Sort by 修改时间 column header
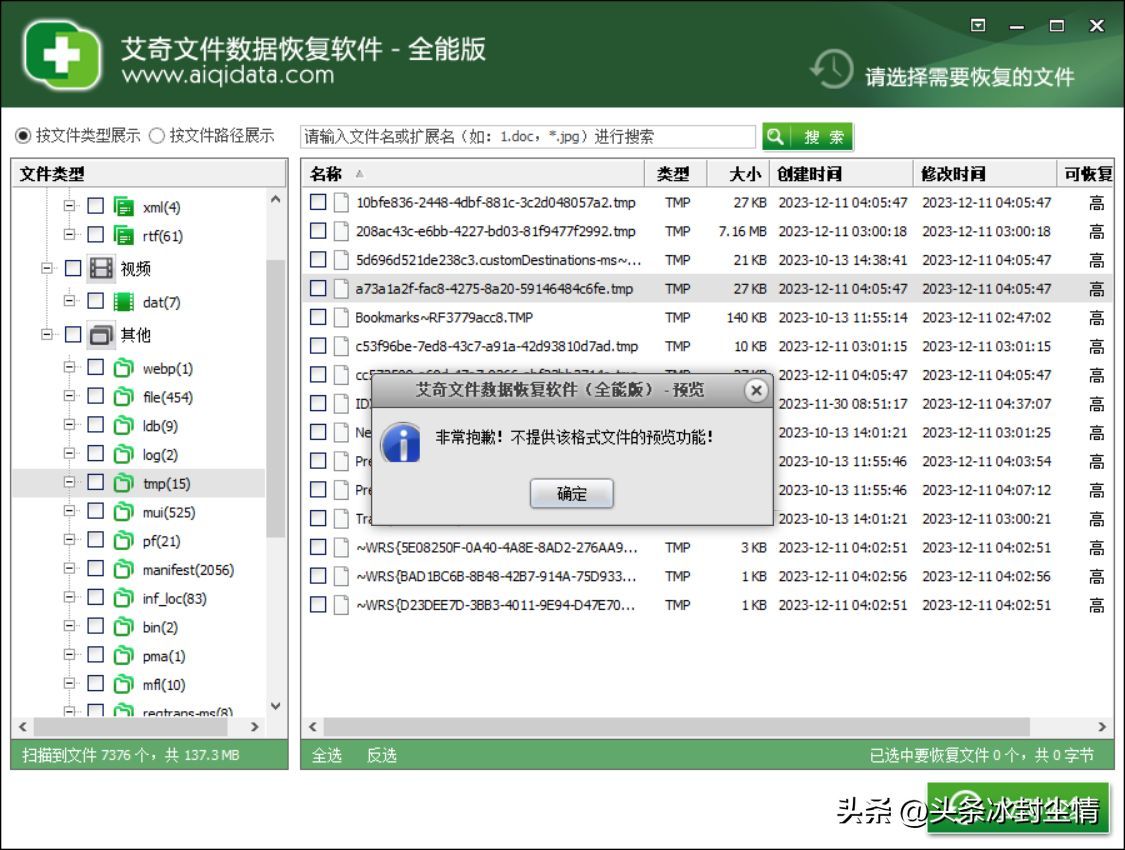 point(985,174)
